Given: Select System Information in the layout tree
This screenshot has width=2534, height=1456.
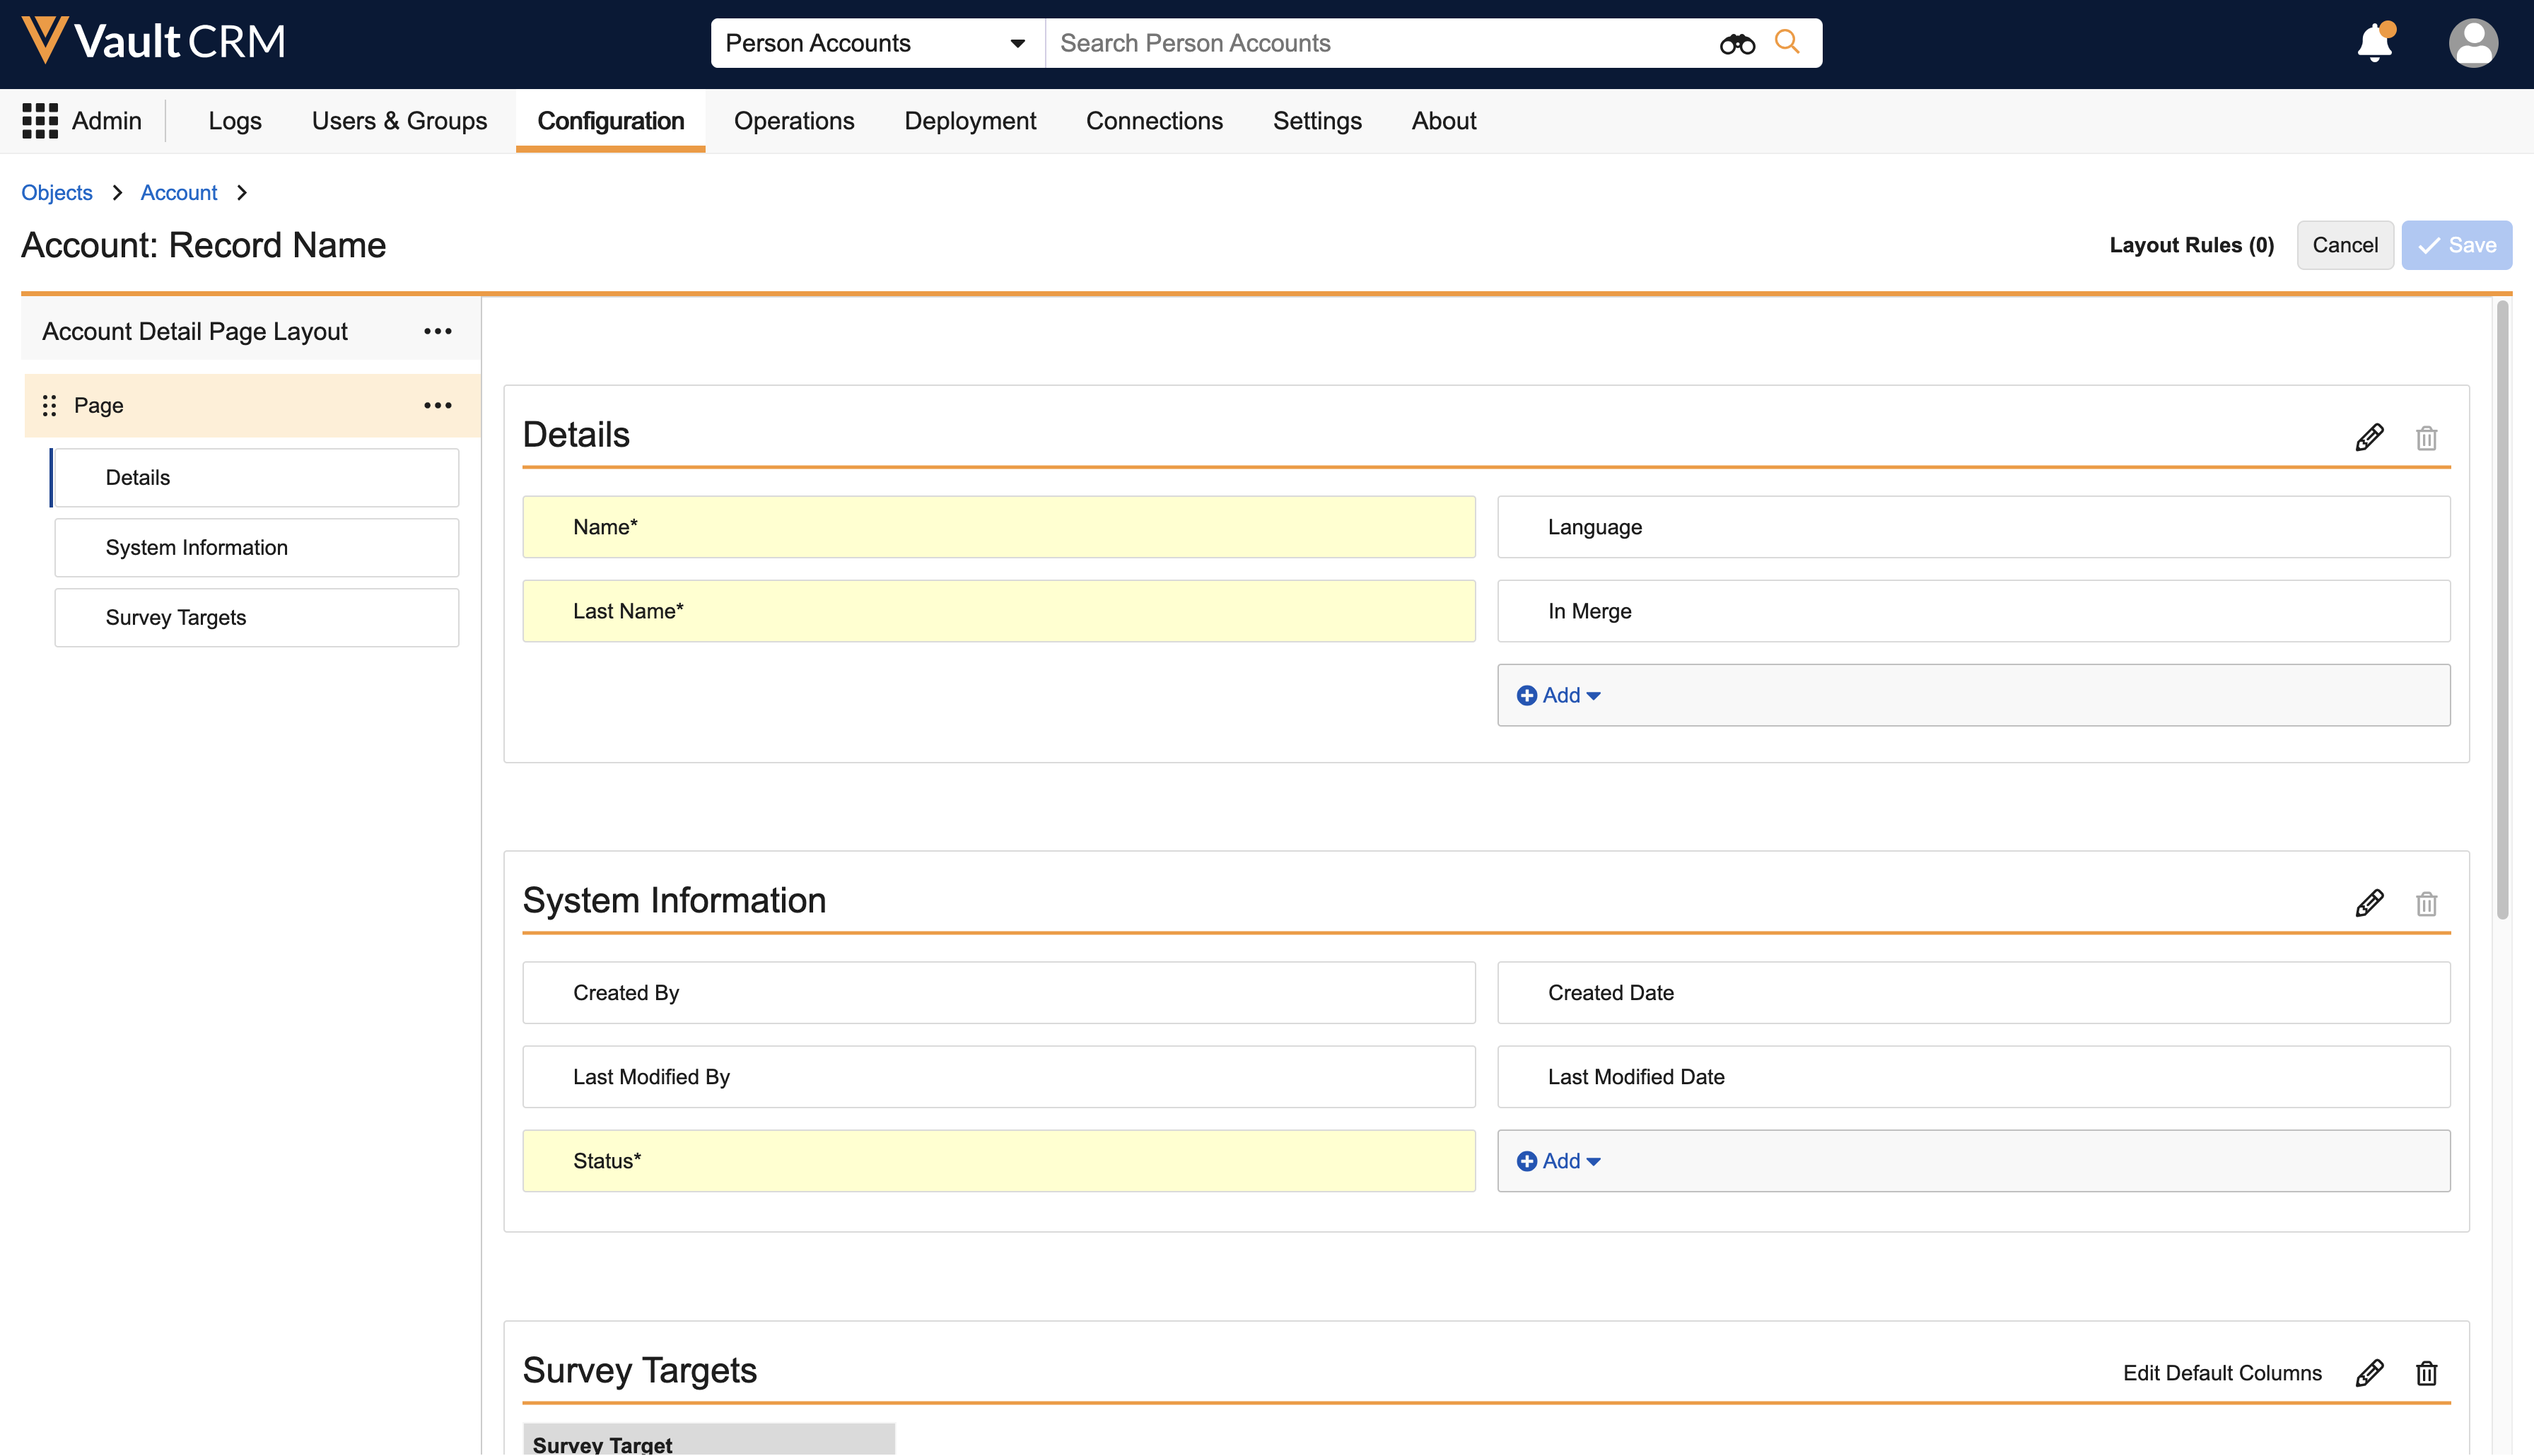Looking at the screenshot, I should point(197,547).
